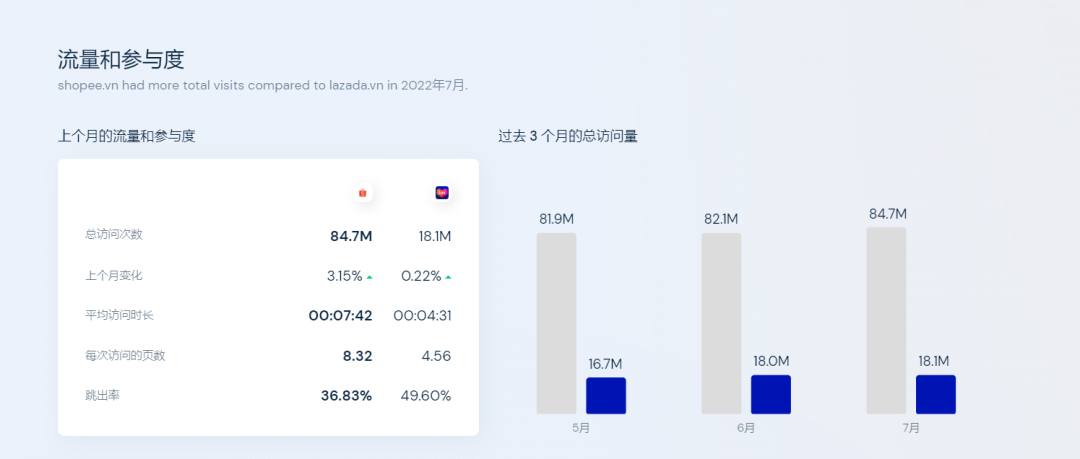This screenshot has width=1080, height=459.
Task: Click the blue 18.1M bar for 7月
Action: coord(936,394)
